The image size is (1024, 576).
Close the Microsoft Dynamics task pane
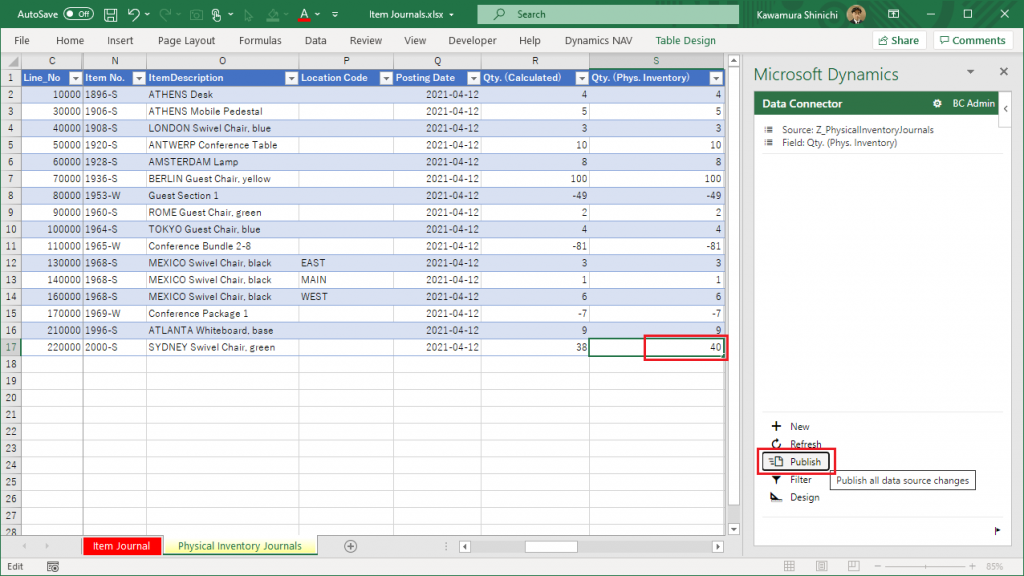pyautogui.click(x=1004, y=71)
